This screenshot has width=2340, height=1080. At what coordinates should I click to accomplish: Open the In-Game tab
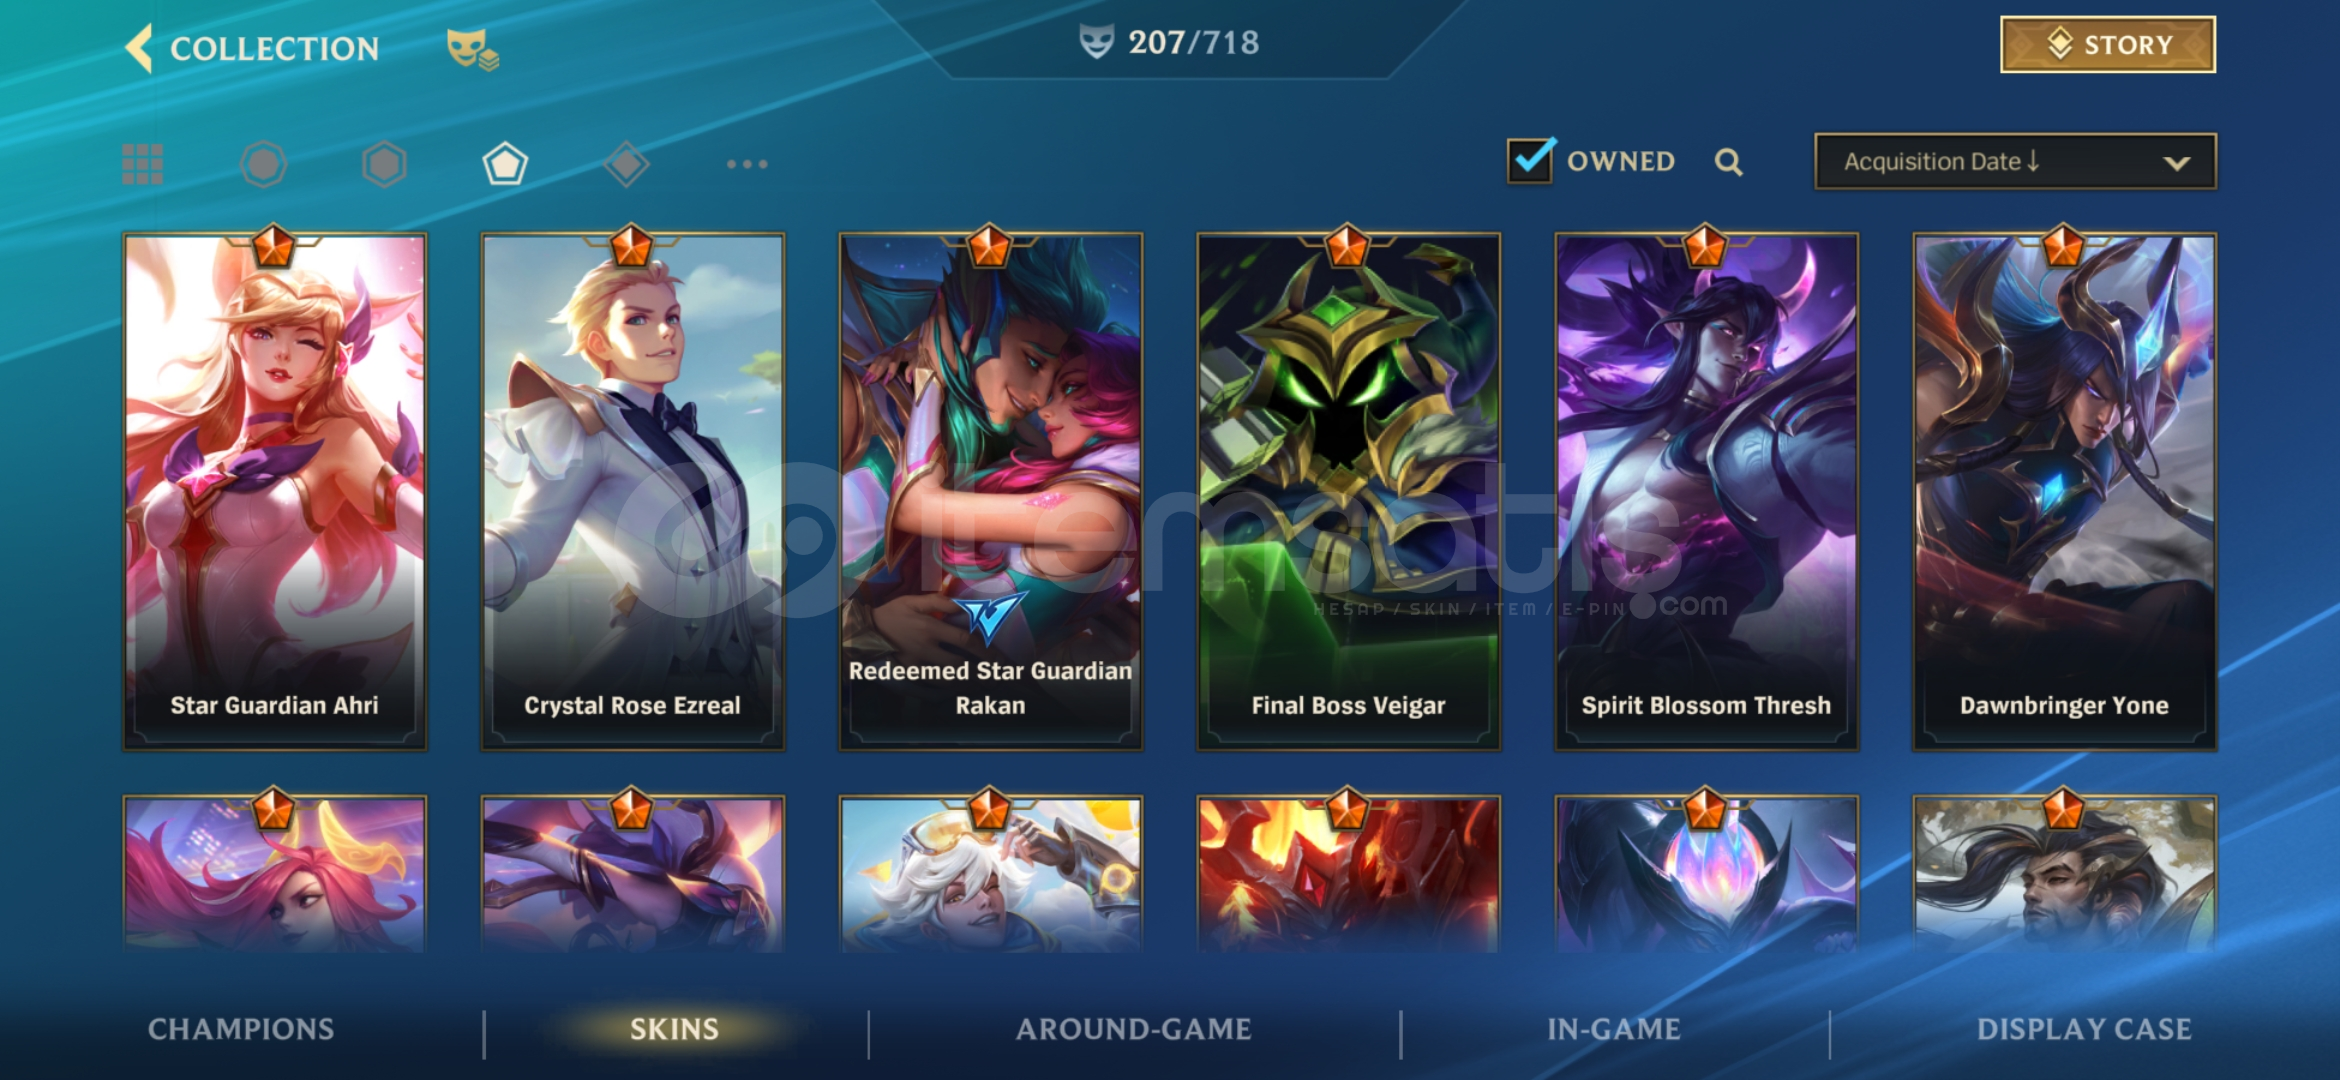click(x=1614, y=1029)
